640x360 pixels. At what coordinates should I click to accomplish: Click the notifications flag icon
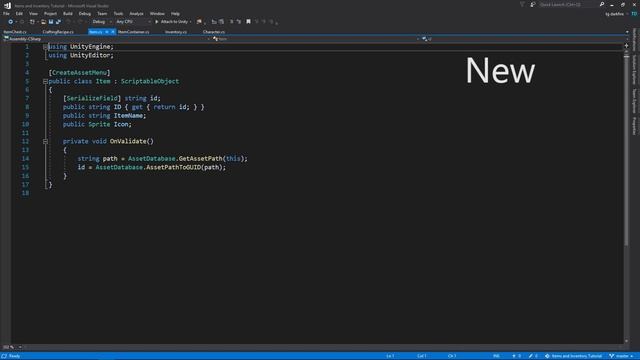(522, 4)
